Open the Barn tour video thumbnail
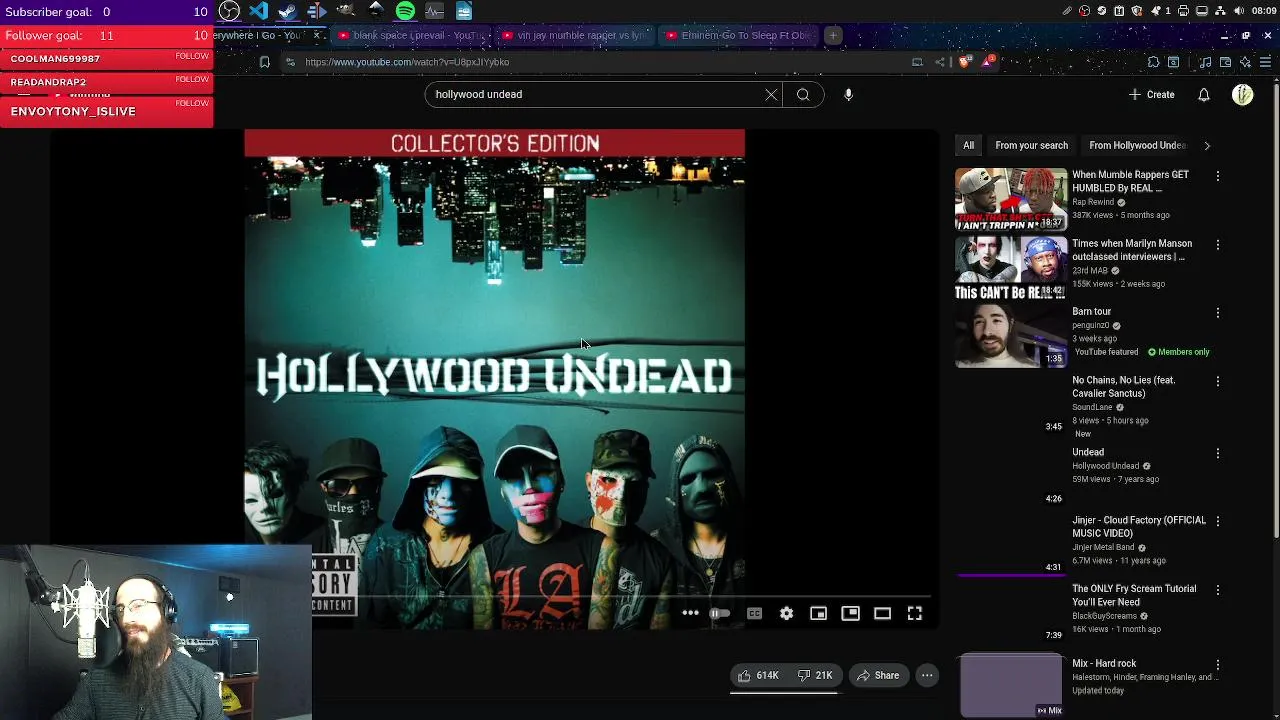This screenshot has width=1280, height=720. tap(1010, 336)
